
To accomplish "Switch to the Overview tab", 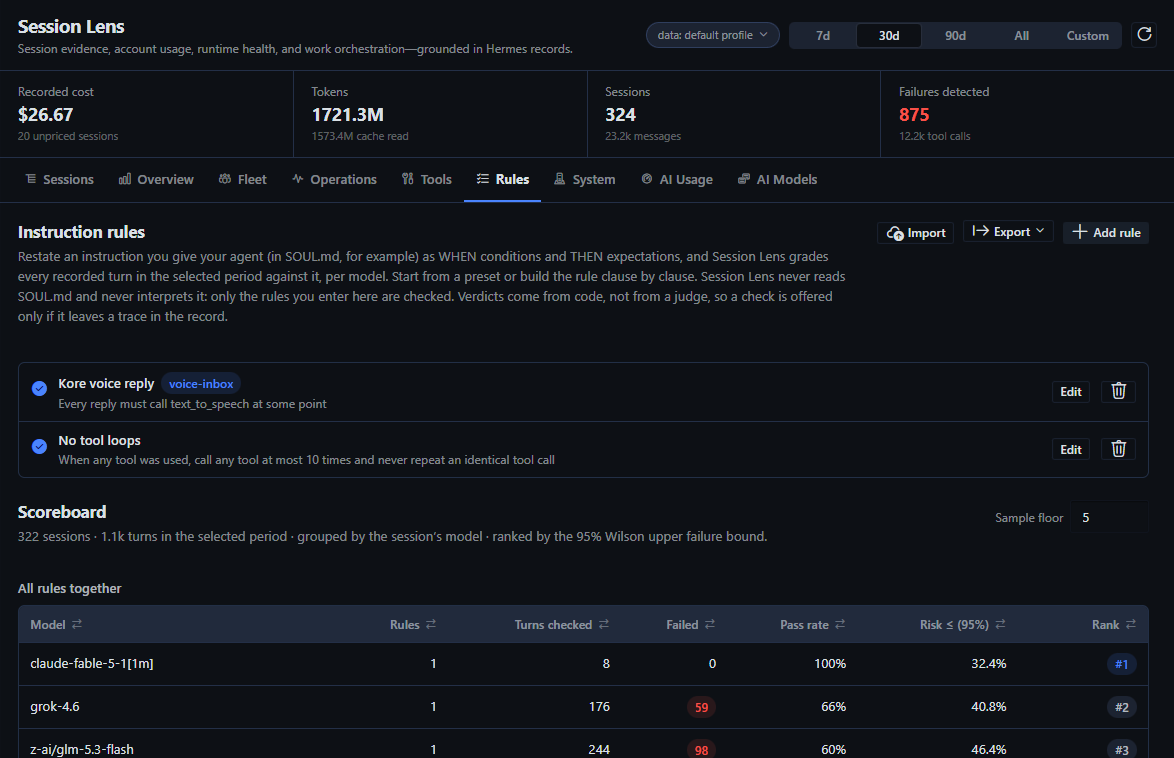I will tap(156, 179).
